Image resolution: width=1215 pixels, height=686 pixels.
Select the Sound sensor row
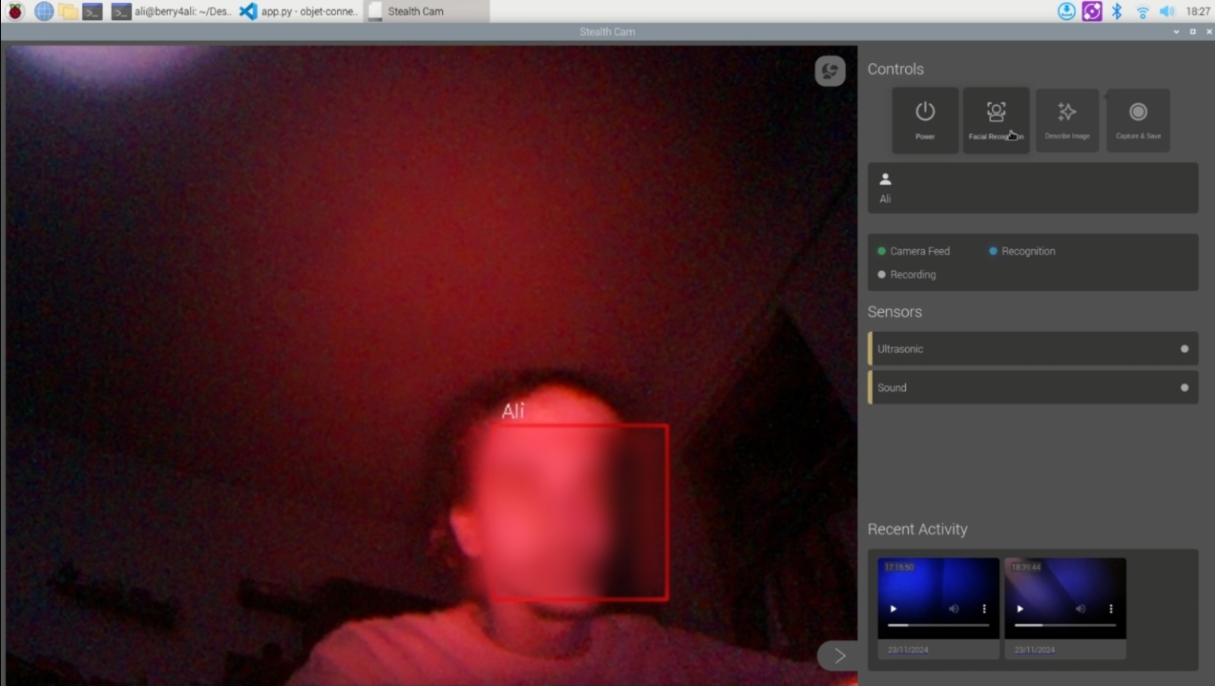[1032, 387]
